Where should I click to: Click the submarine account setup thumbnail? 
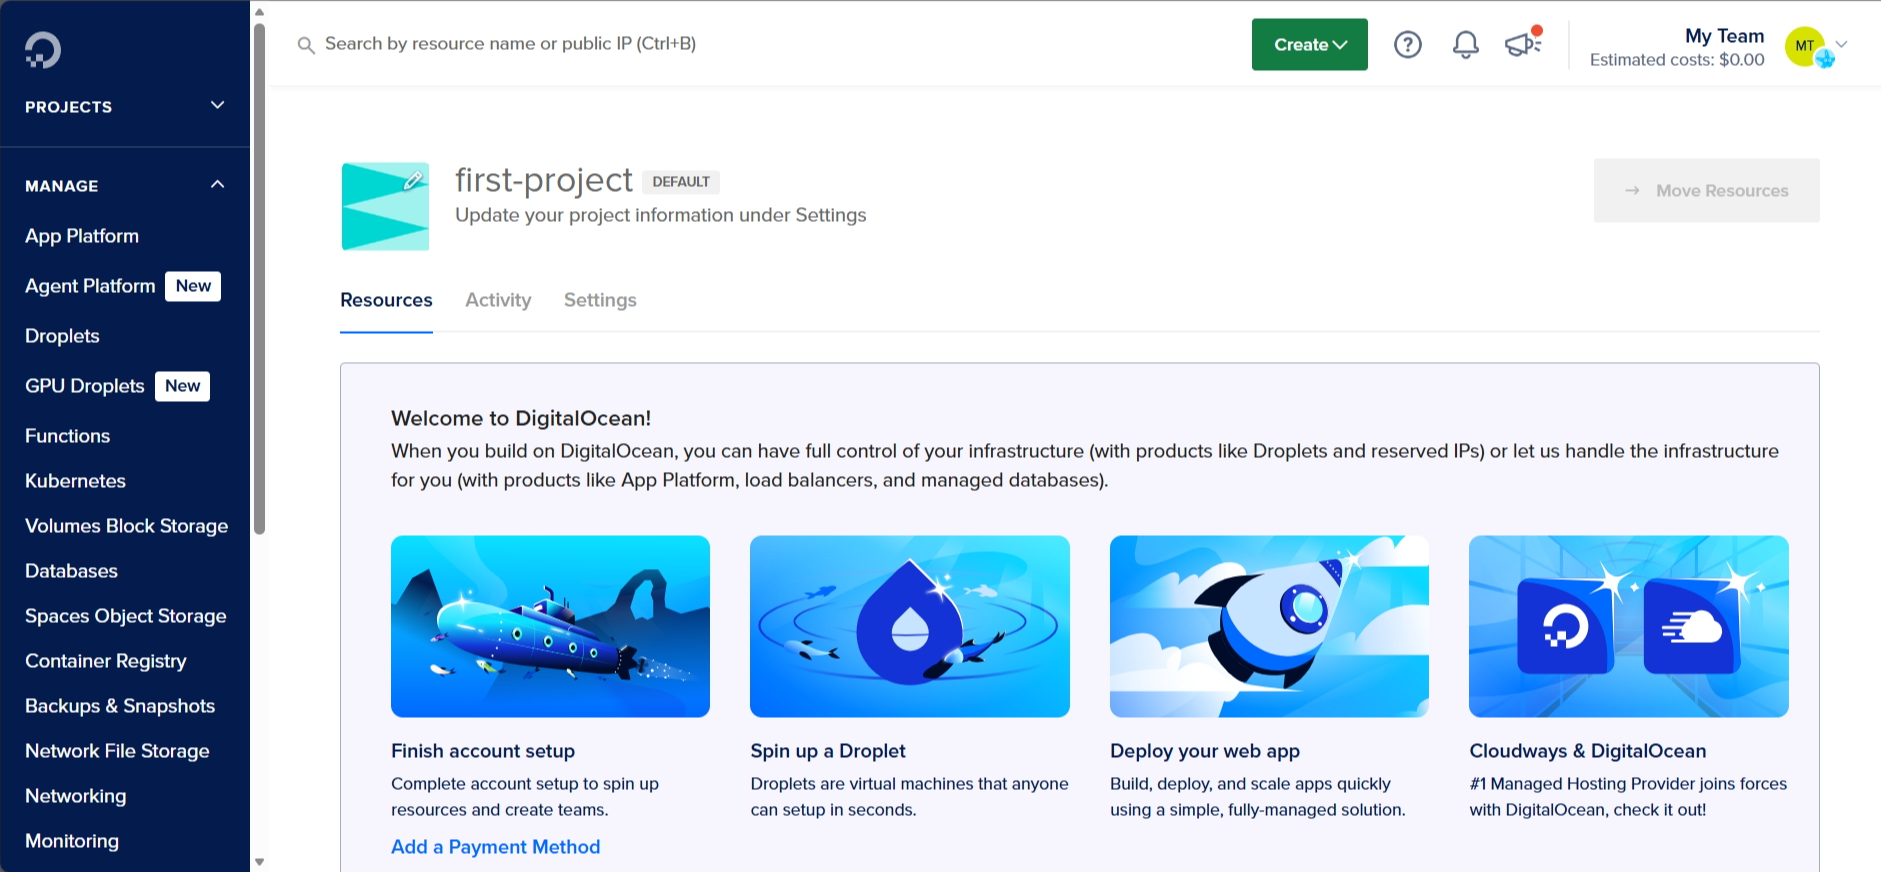[550, 626]
